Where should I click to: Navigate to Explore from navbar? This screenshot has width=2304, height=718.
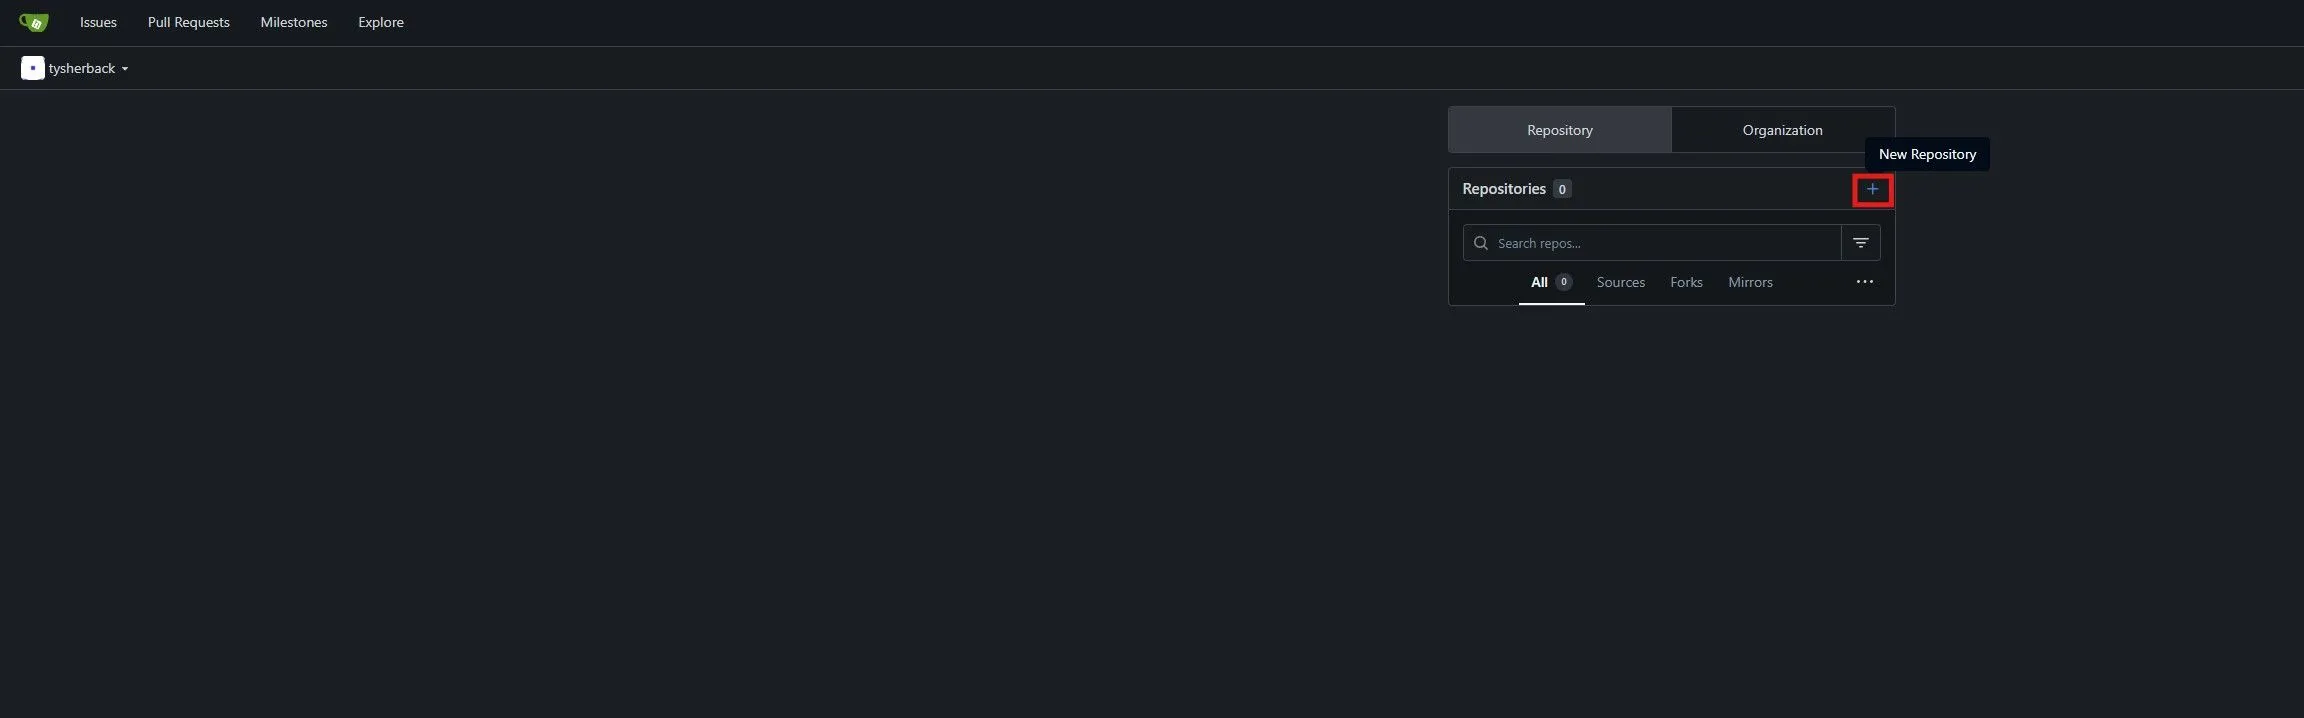[381, 22]
